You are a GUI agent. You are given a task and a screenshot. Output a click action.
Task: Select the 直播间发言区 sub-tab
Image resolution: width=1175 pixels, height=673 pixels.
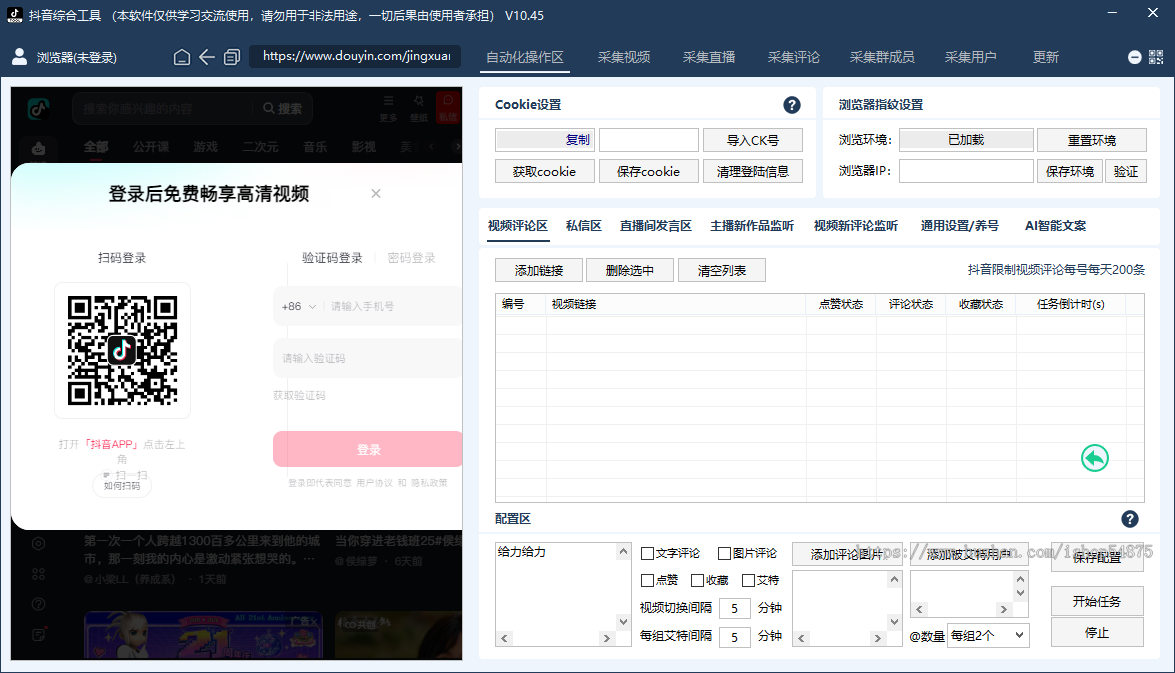pos(656,226)
